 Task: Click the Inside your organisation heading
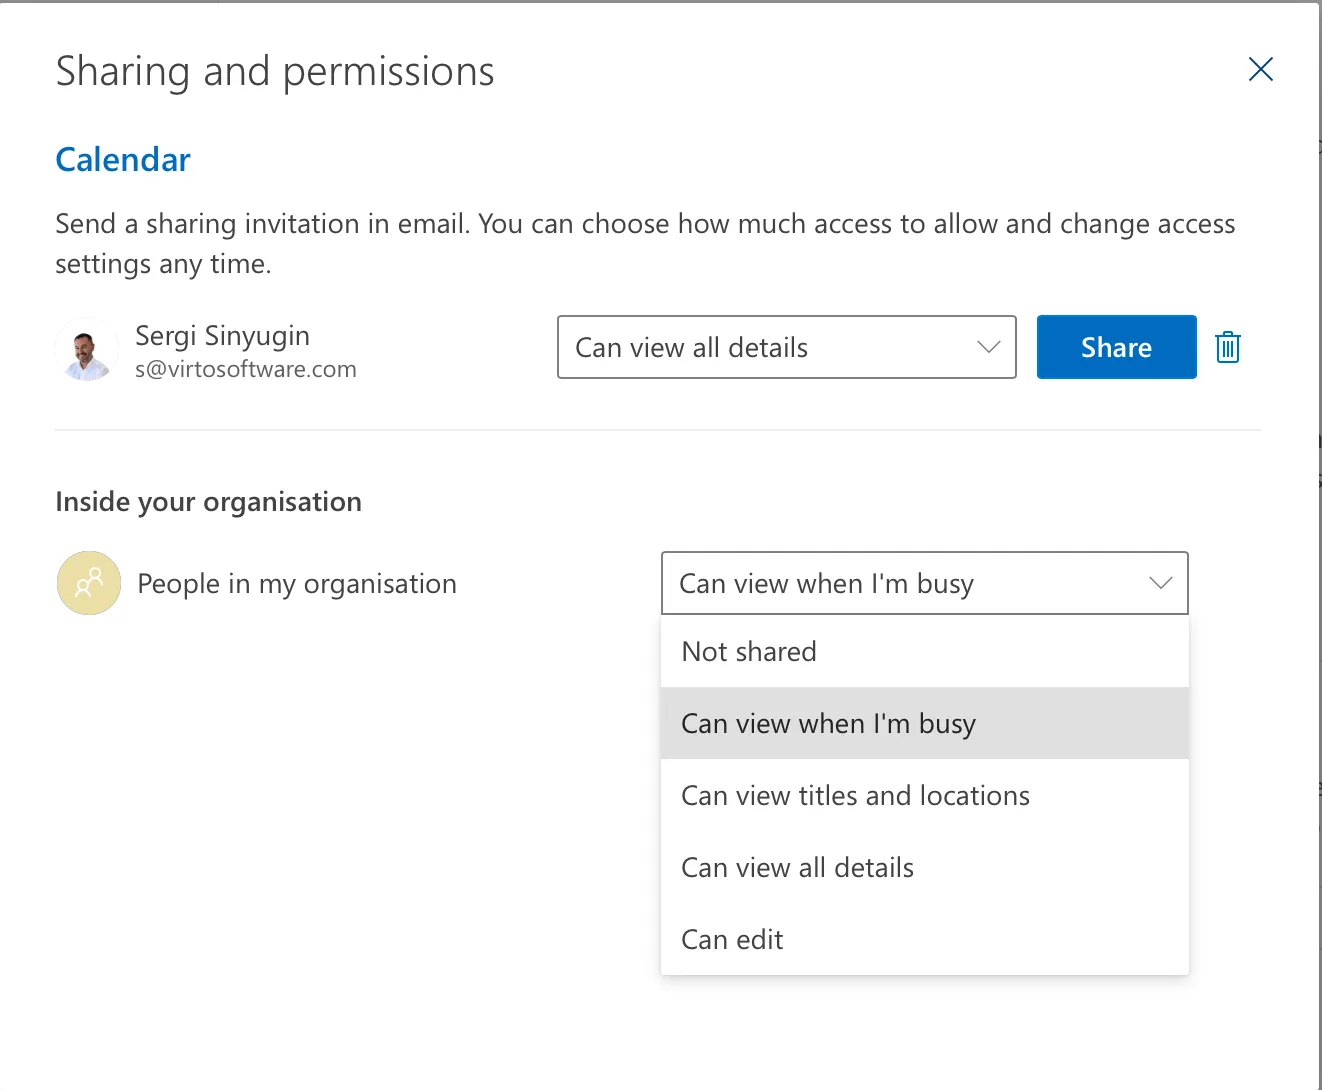[208, 501]
